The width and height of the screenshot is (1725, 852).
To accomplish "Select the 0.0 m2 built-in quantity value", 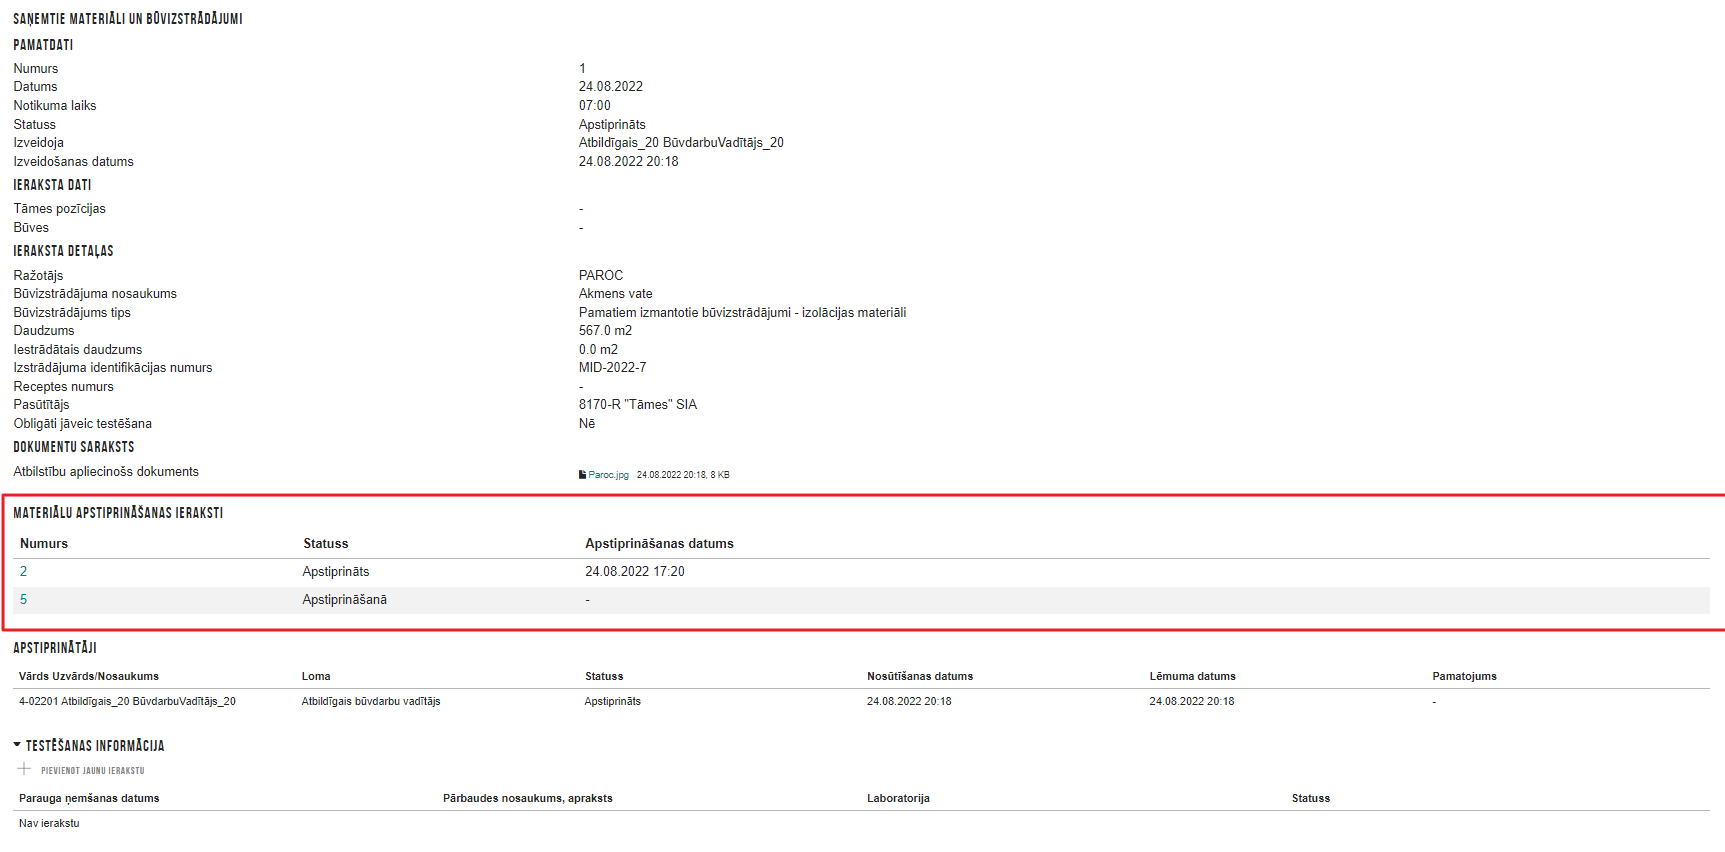I will point(598,350).
